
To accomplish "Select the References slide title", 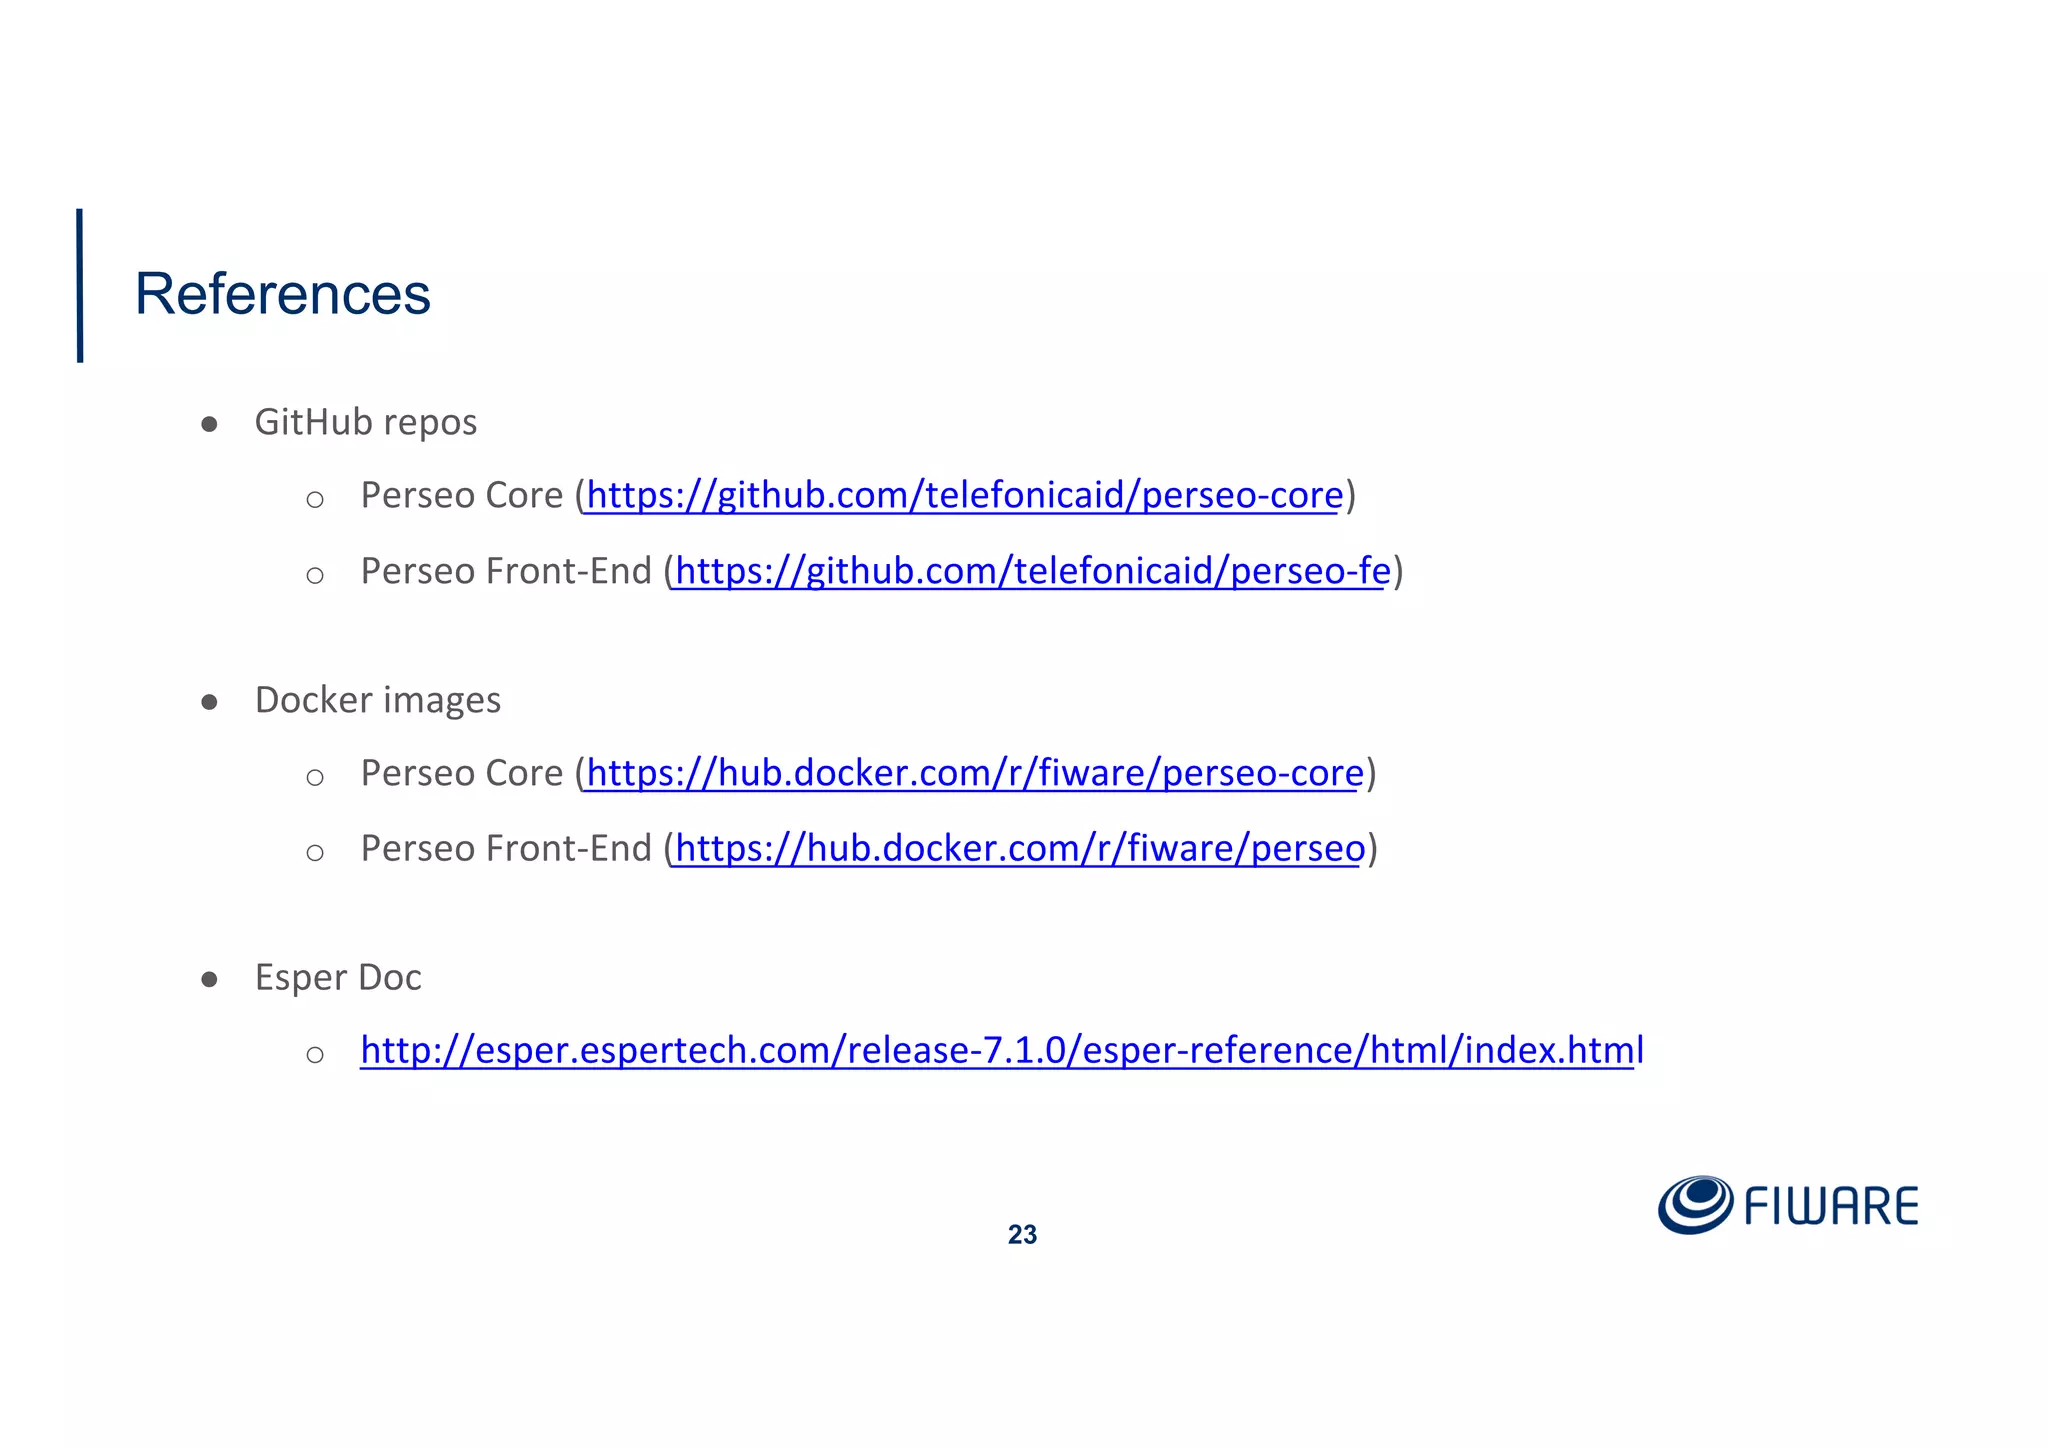I will 282,294.
